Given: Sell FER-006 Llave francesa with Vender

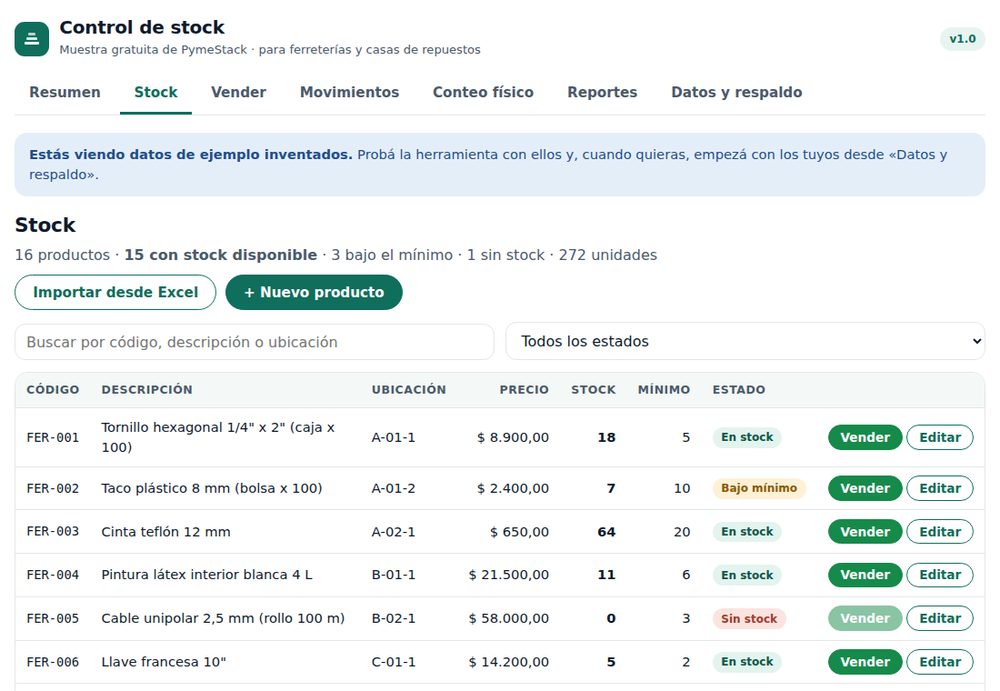Looking at the screenshot, I should 865,662.
